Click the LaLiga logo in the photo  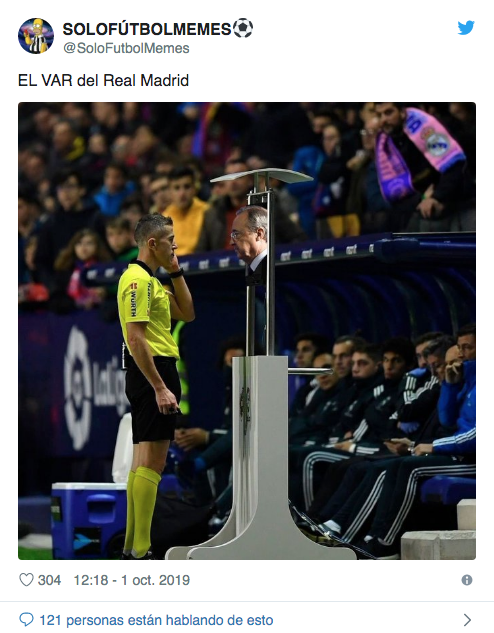click(95, 388)
